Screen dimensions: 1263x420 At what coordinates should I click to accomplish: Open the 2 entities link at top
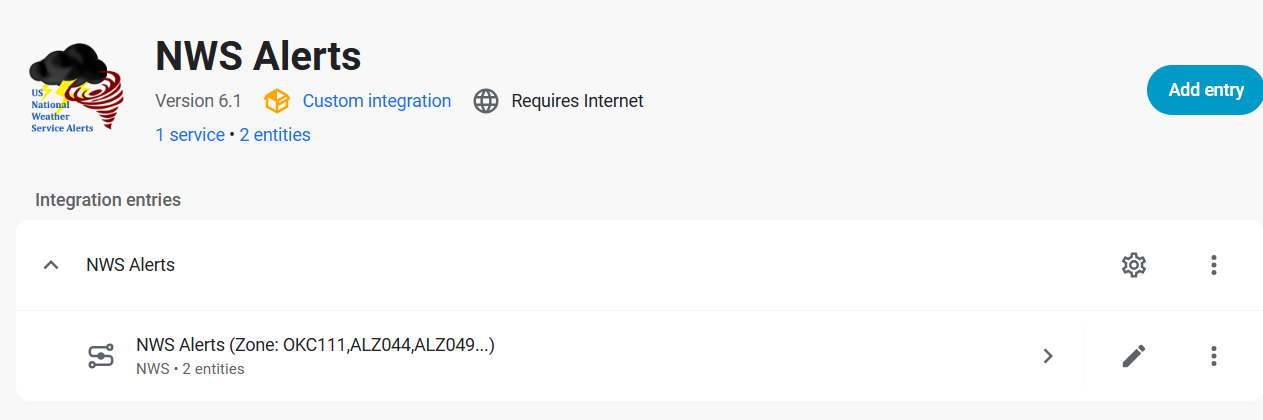point(275,135)
